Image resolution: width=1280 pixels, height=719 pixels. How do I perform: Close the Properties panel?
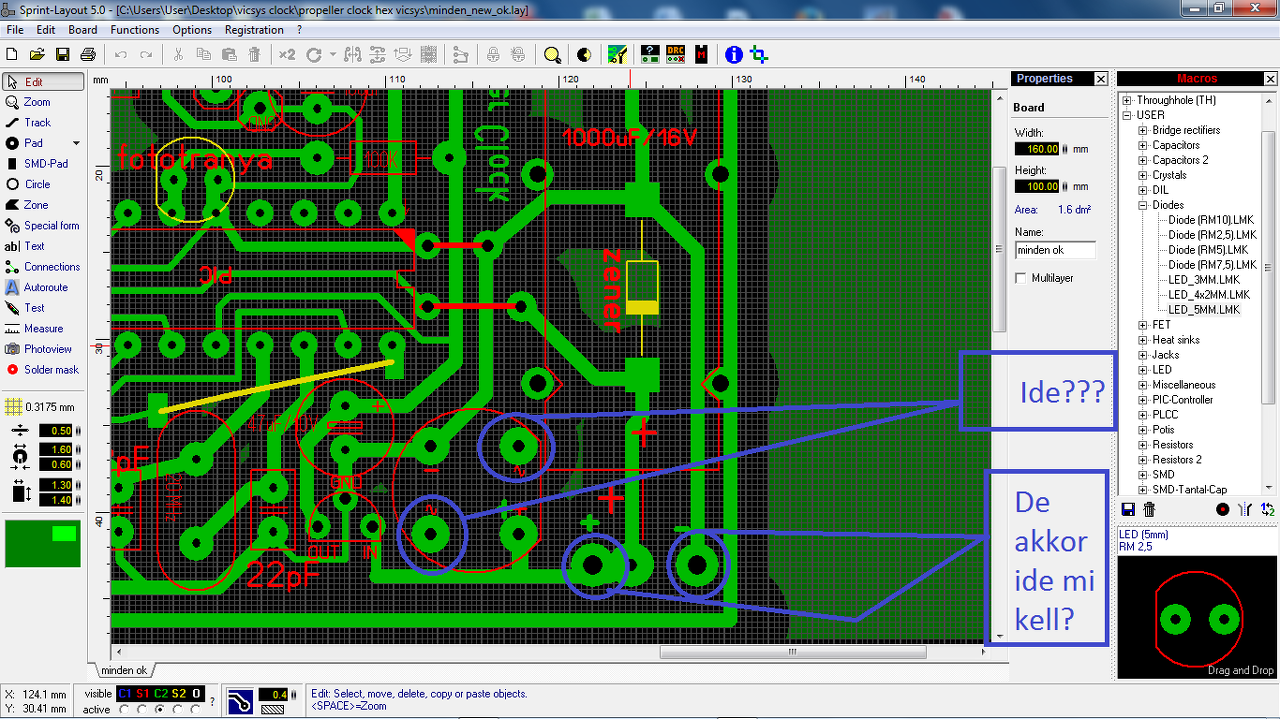click(1101, 79)
